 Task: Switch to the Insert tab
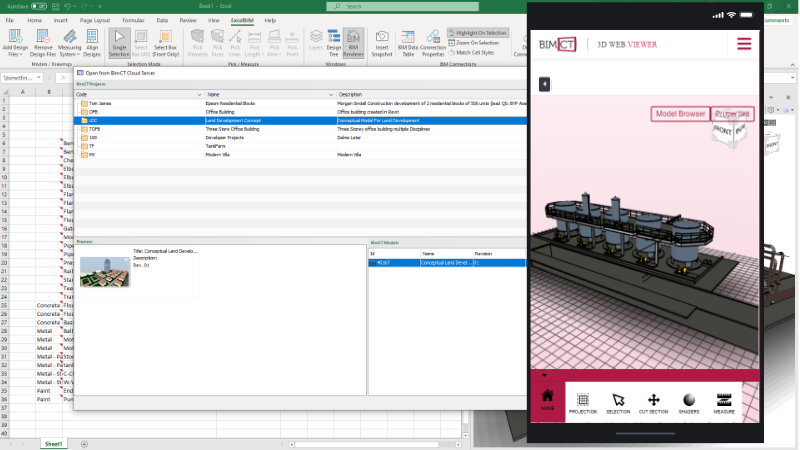(60, 20)
